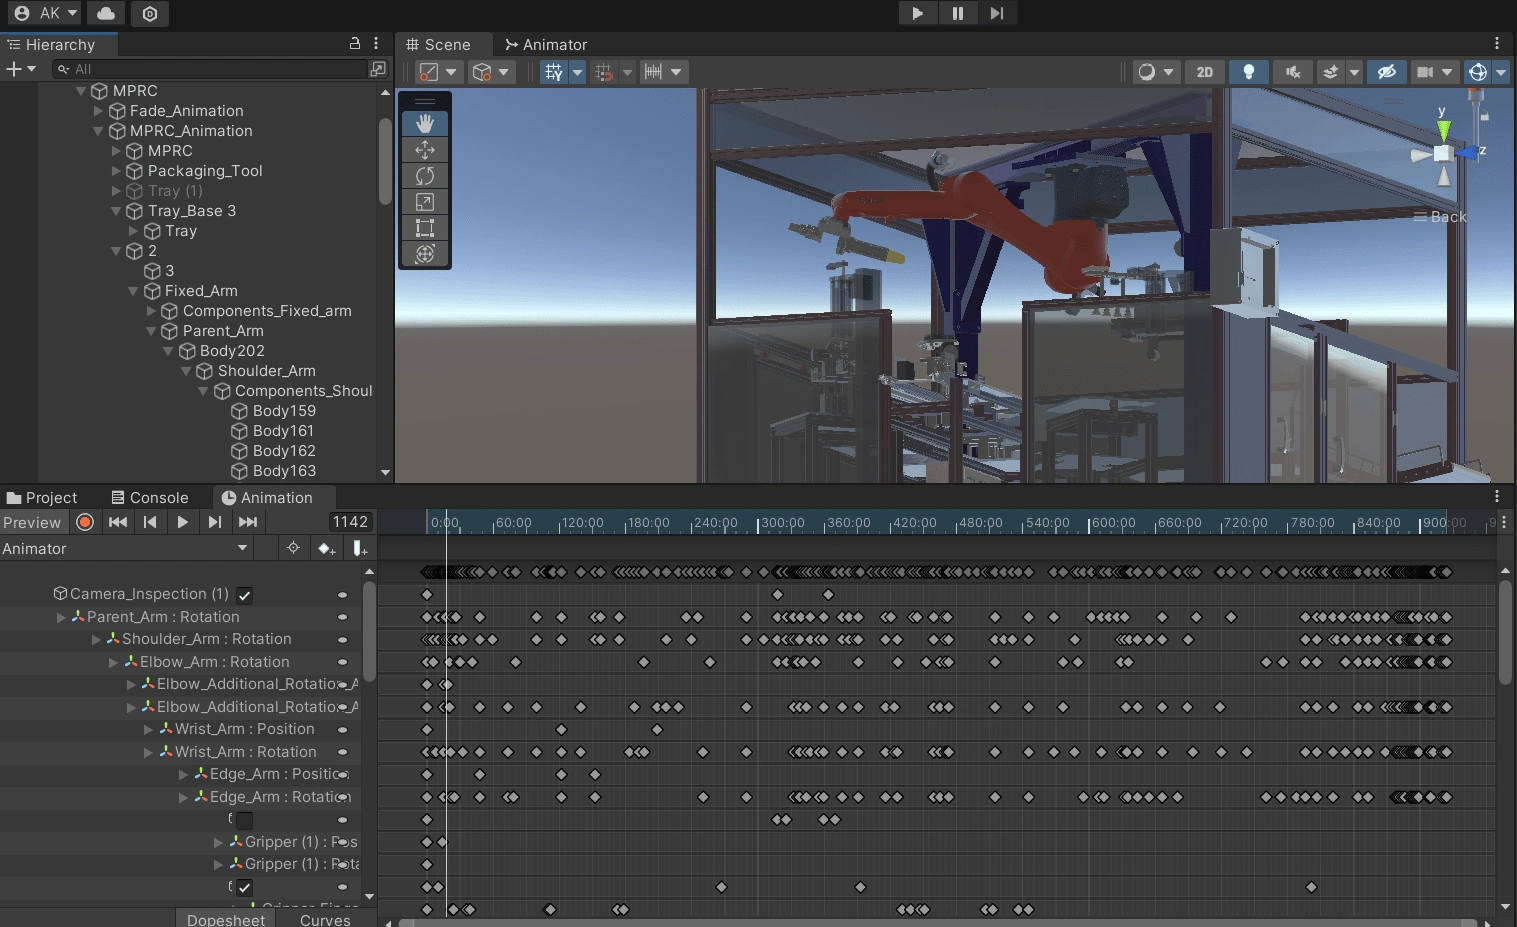Go to previous keyframe

tap(150, 522)
